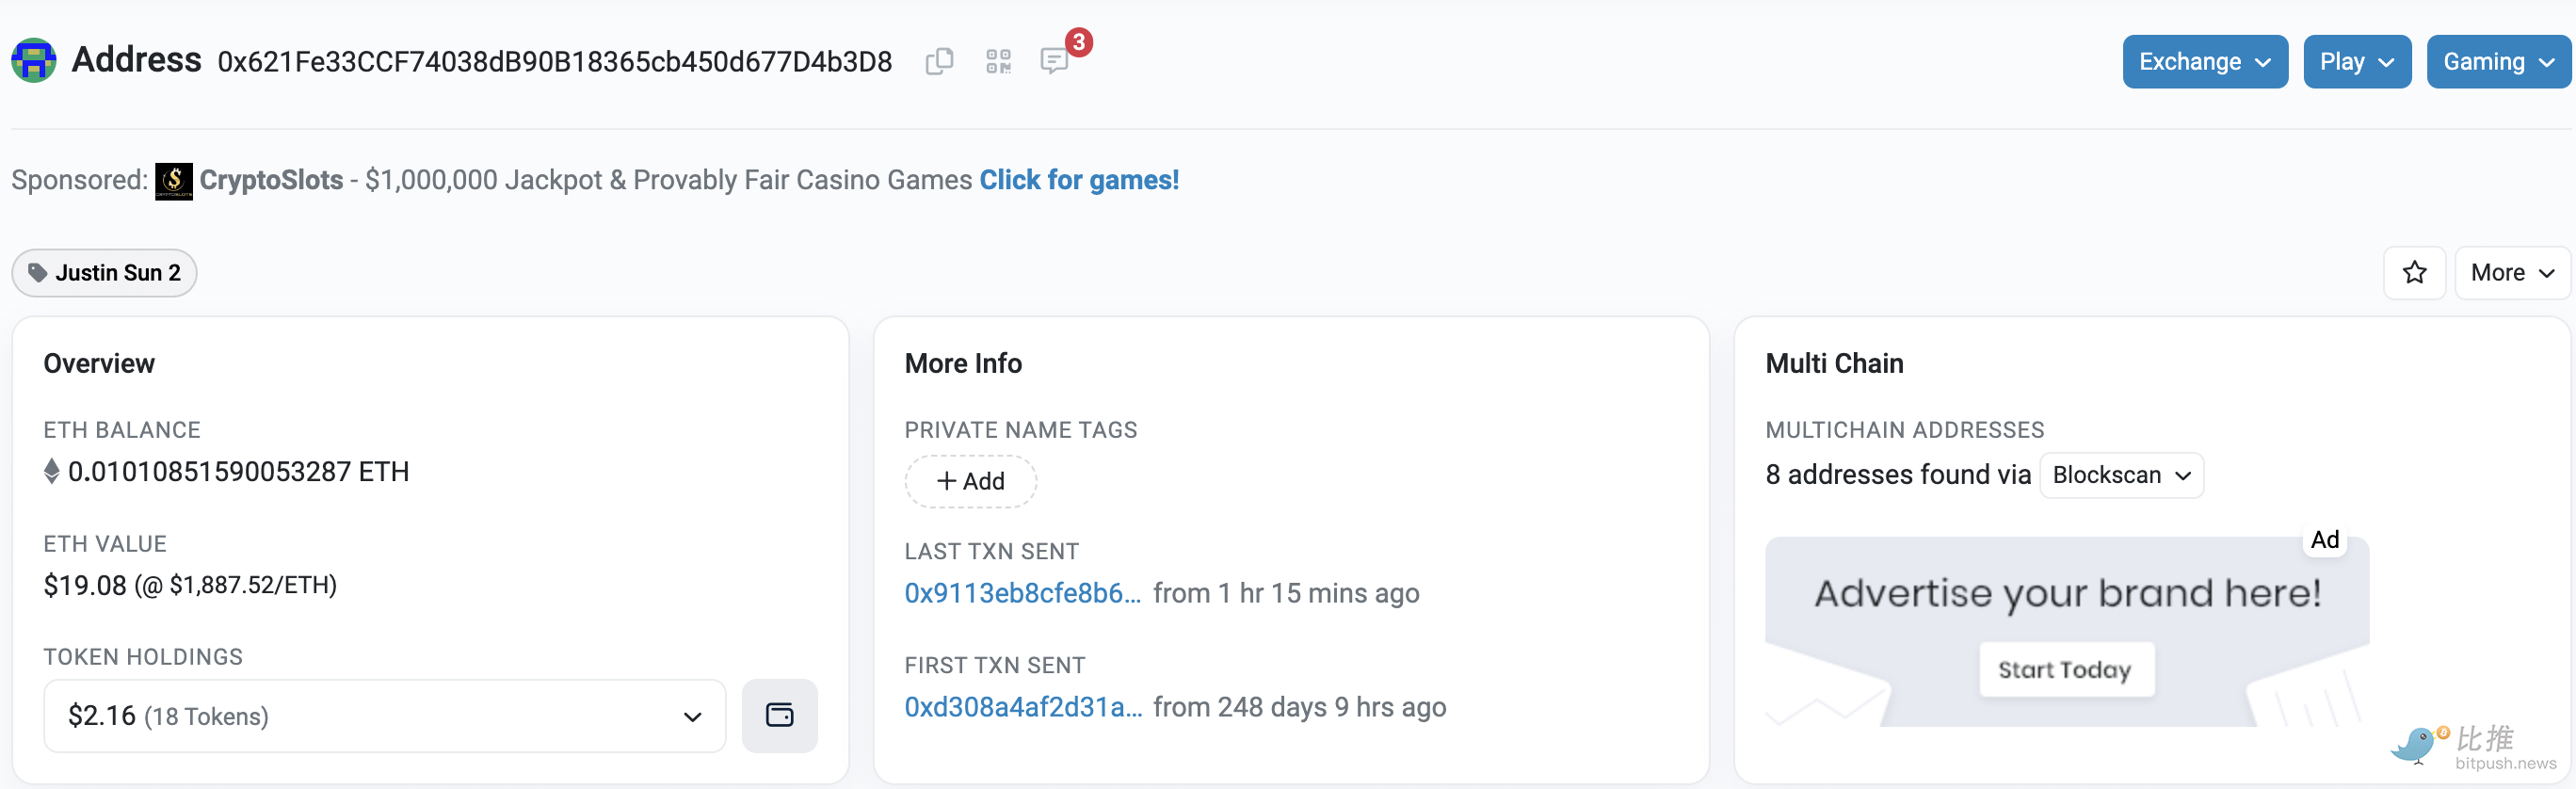This screenshot has width=2576, height=789.
Task: Open the last sent transaction 0x9113eb8cfe8b6
Action: coord(1022,594)
